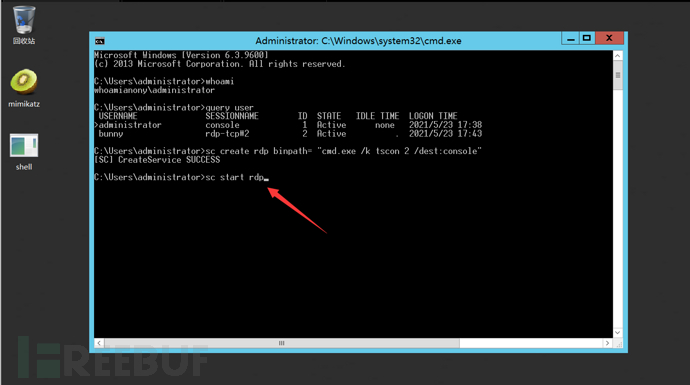Click the horizontal scrollbar thumb
The image size is (690, 385).
(x=282, y=343)
